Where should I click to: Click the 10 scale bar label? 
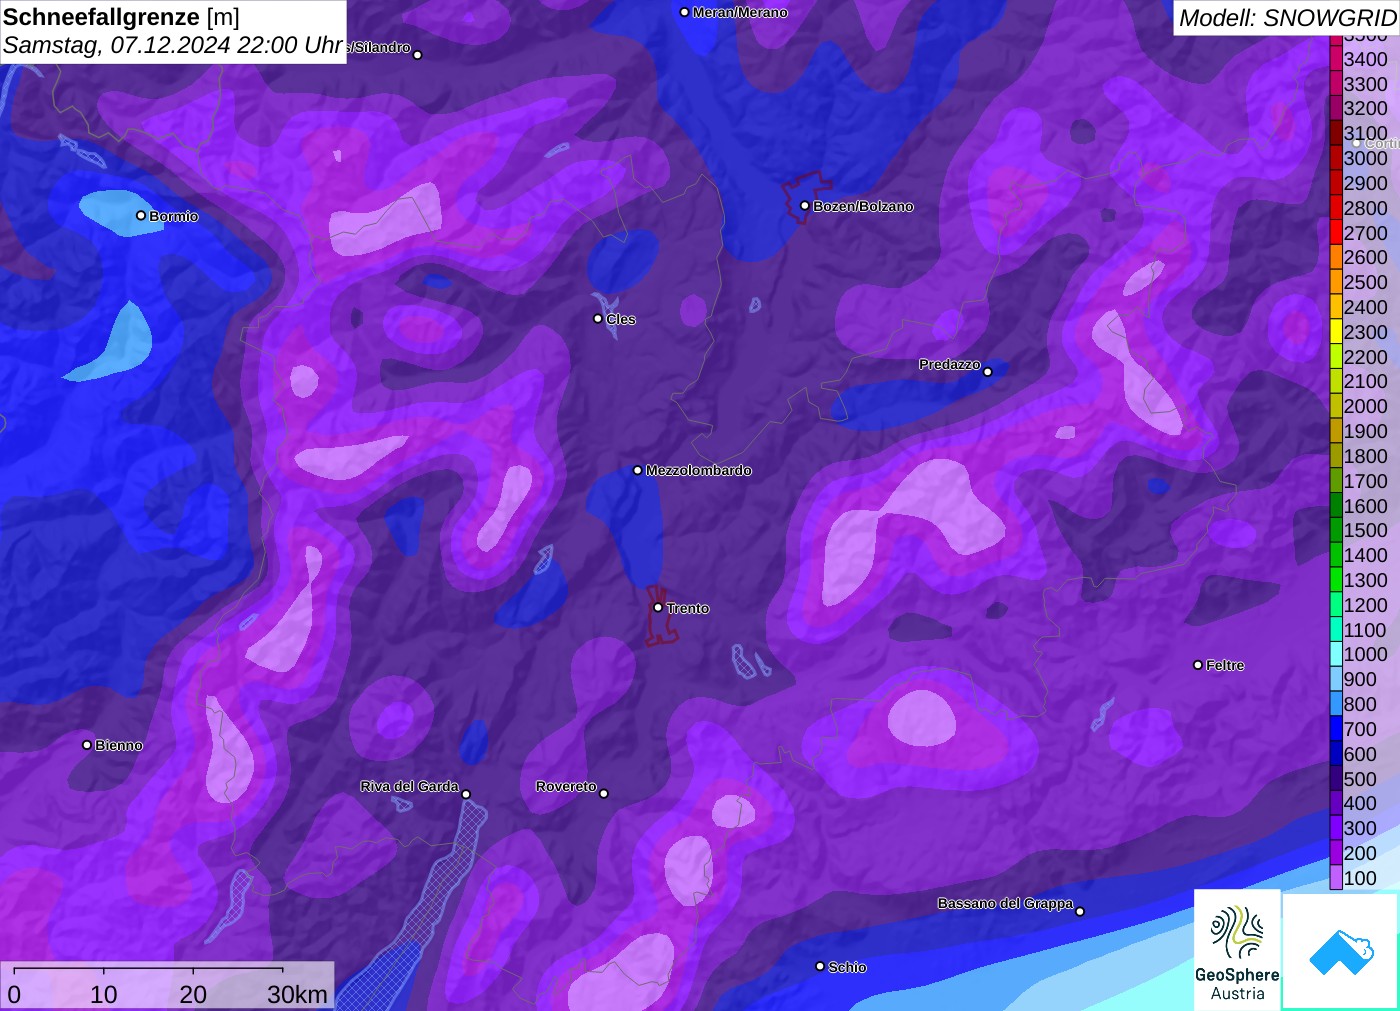tap(104, 994)
